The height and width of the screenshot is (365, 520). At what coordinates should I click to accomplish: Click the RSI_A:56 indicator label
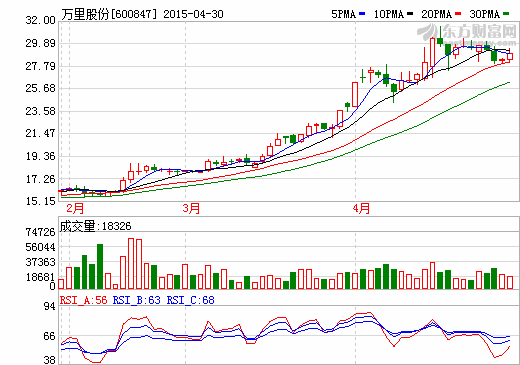83,300
